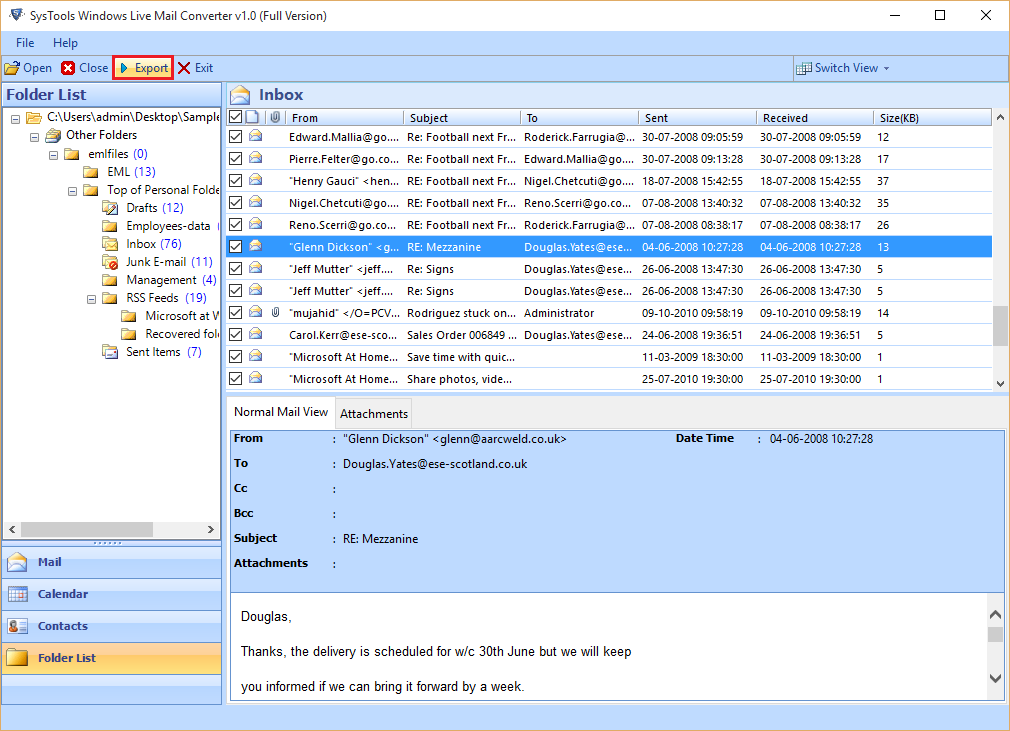Click the Size(KB) column header
Image resolution: width=1010 pixels, height=731 pixels.
pyautogui.click(x=932, y=117)
